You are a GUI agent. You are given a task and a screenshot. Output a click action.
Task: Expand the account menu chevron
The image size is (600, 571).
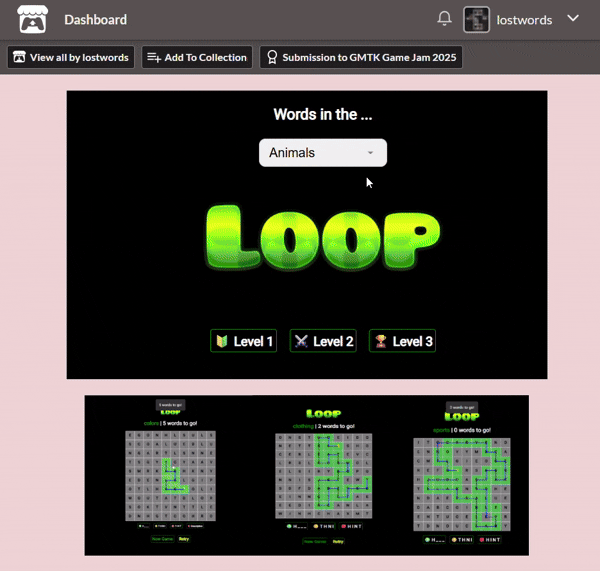573,18
